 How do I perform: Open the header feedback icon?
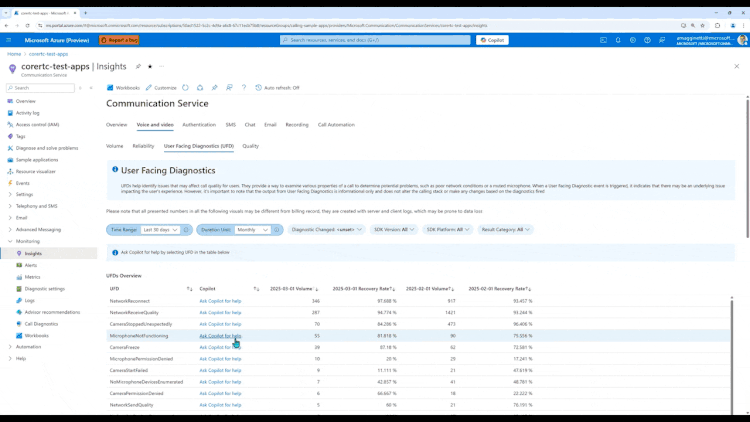pos(662,40)
